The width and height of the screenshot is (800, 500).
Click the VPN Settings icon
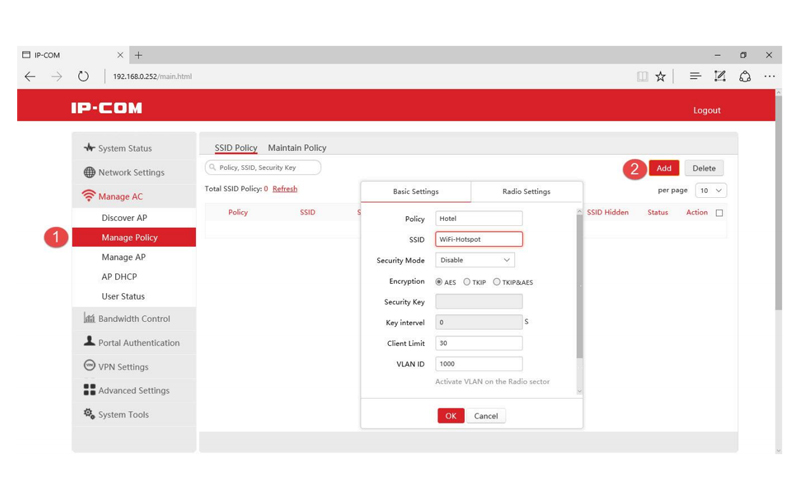89,366
